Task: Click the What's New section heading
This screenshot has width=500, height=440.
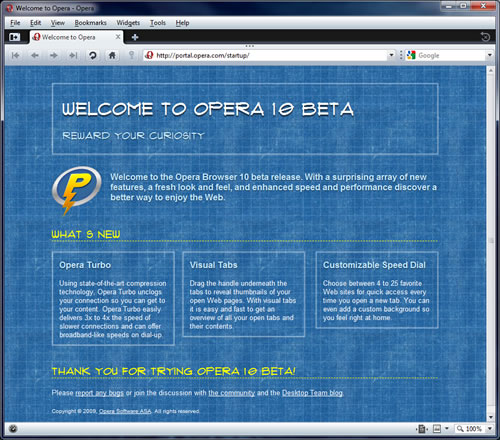Action: pos(86,234)
